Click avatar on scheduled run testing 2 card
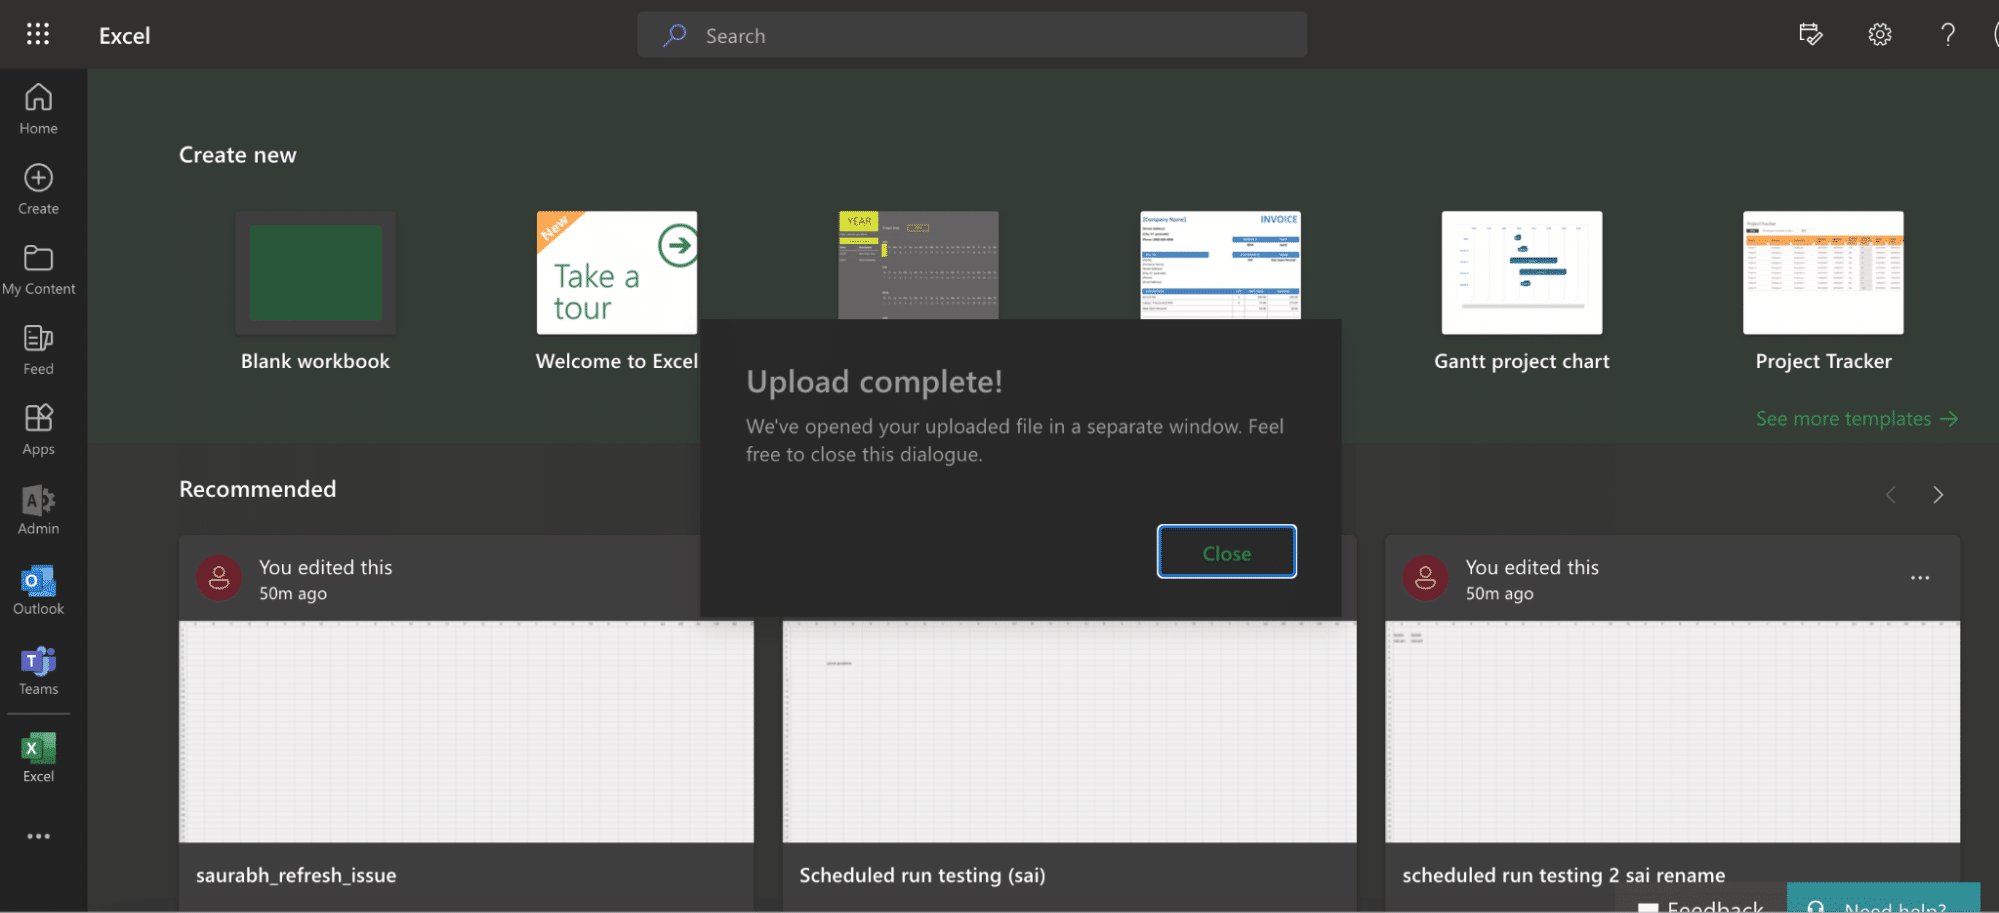This screenshot has height=913, width=1999. tap(1425, 578)
